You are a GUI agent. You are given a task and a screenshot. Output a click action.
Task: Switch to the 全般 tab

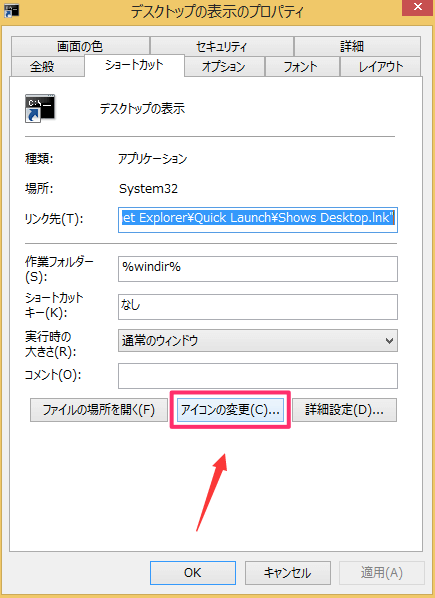(x=48, y=67)
